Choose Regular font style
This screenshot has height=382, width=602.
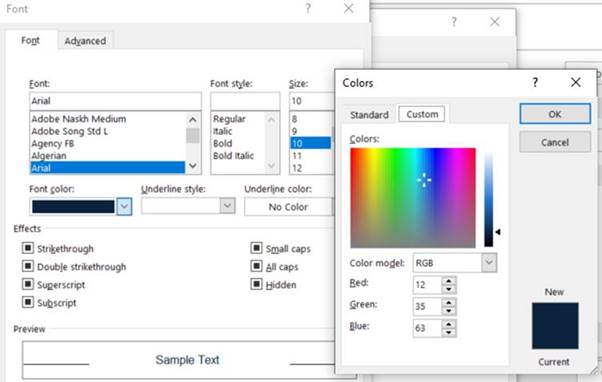pyautogui.click(x=229, y=119)
